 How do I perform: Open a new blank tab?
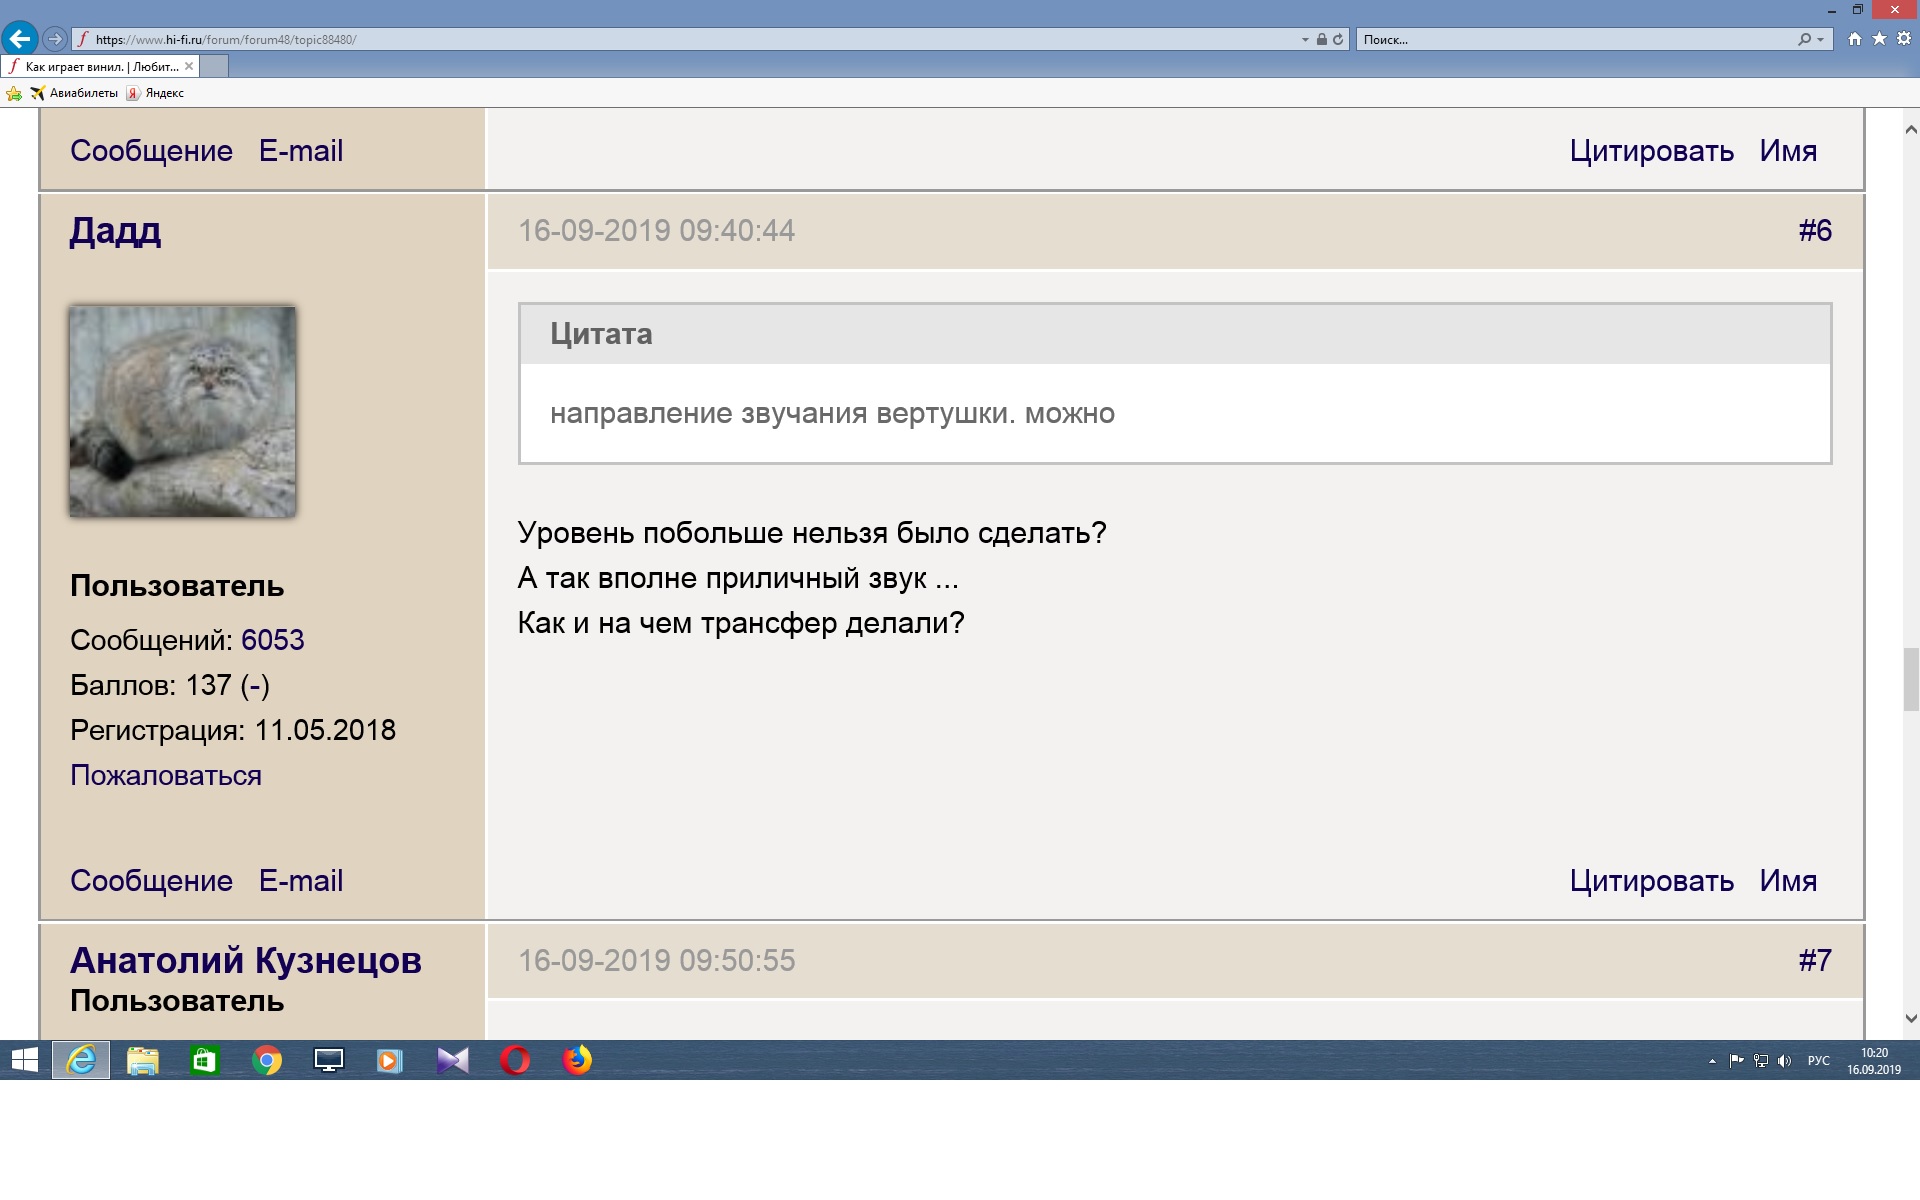pyautogui.click(x=214, y=66)
